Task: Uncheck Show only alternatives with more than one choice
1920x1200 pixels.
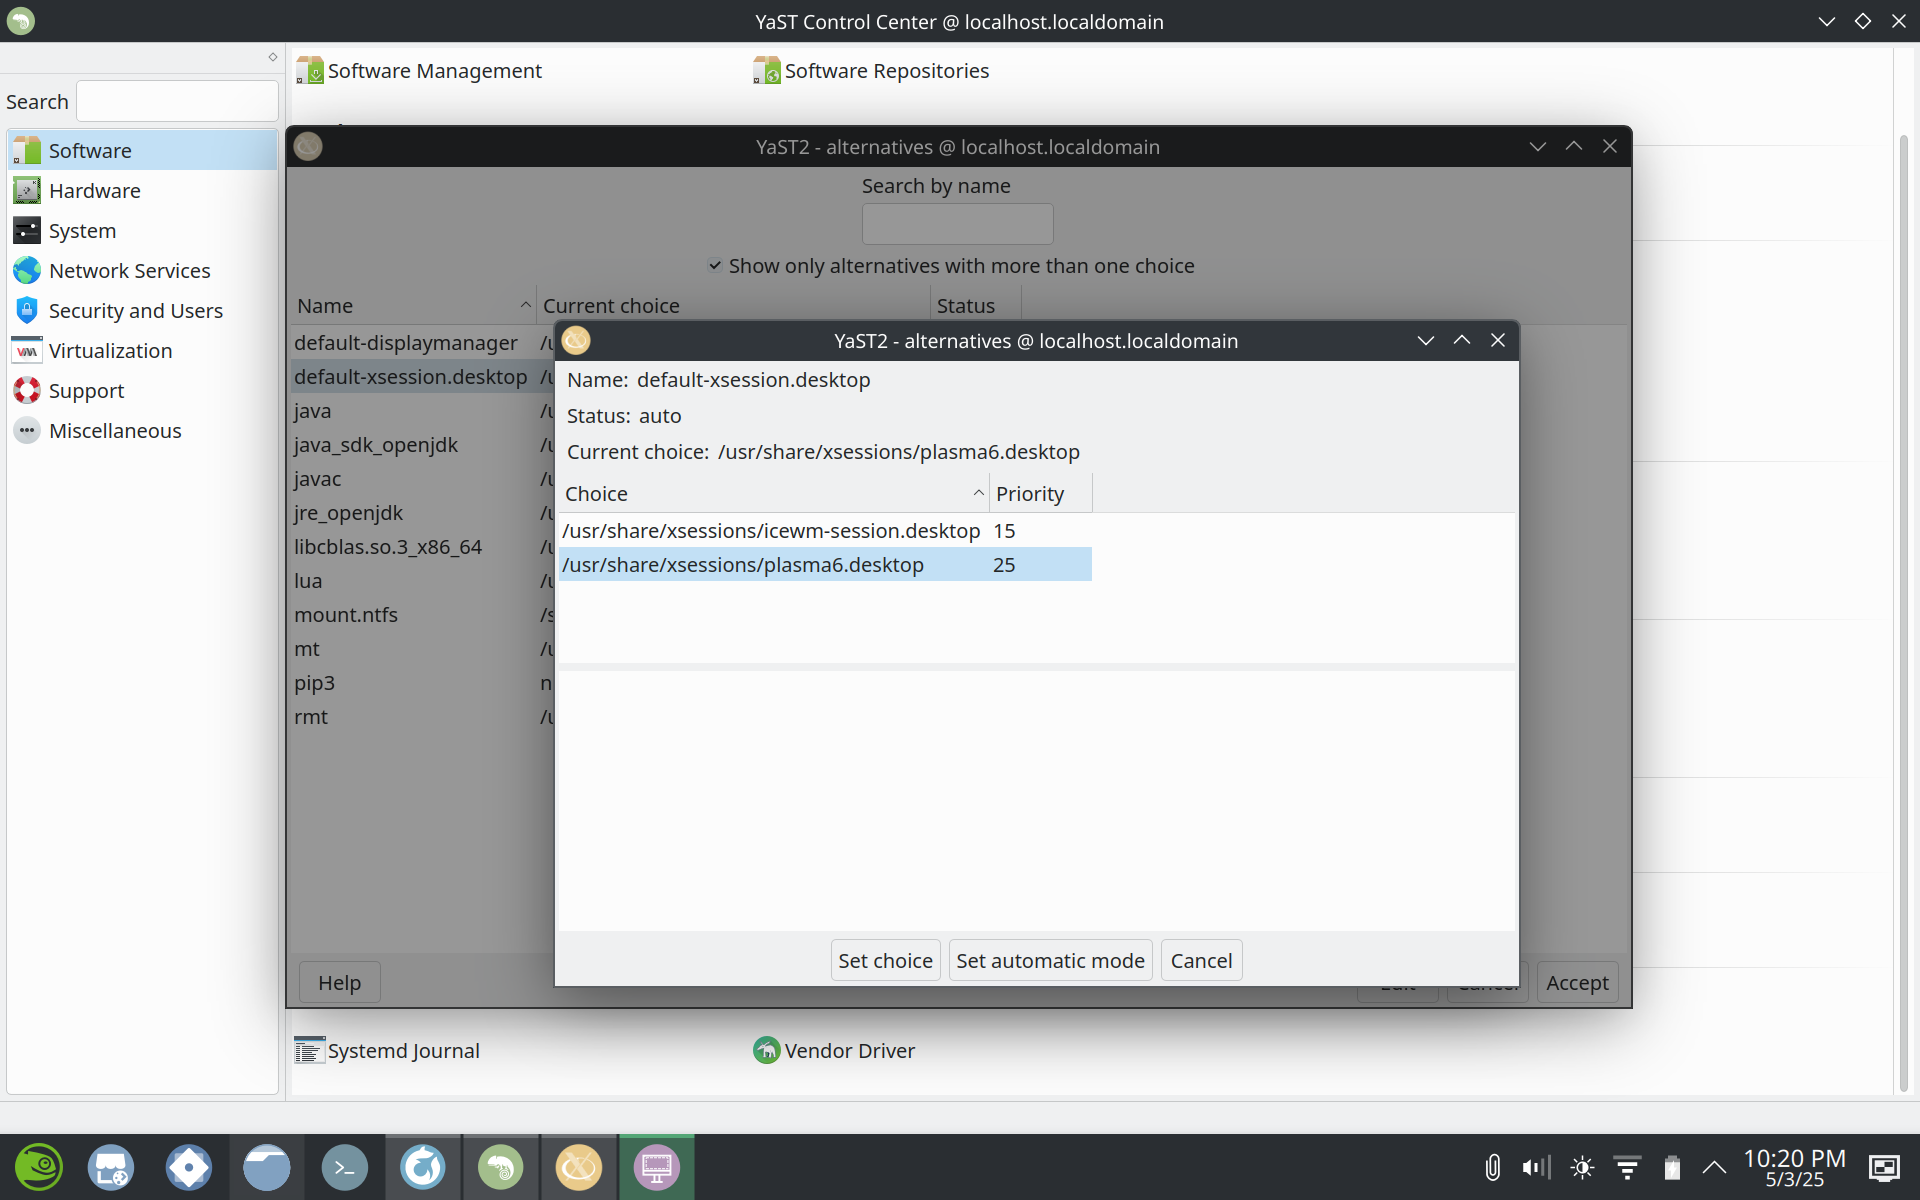Action: (716, 265)
